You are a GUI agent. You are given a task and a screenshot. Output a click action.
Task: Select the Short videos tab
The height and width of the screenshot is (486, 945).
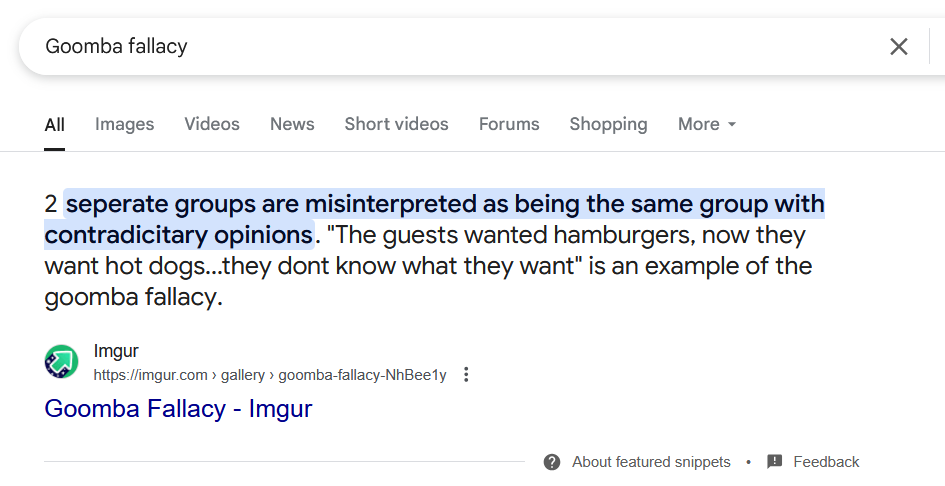click(x=397, y=124)
